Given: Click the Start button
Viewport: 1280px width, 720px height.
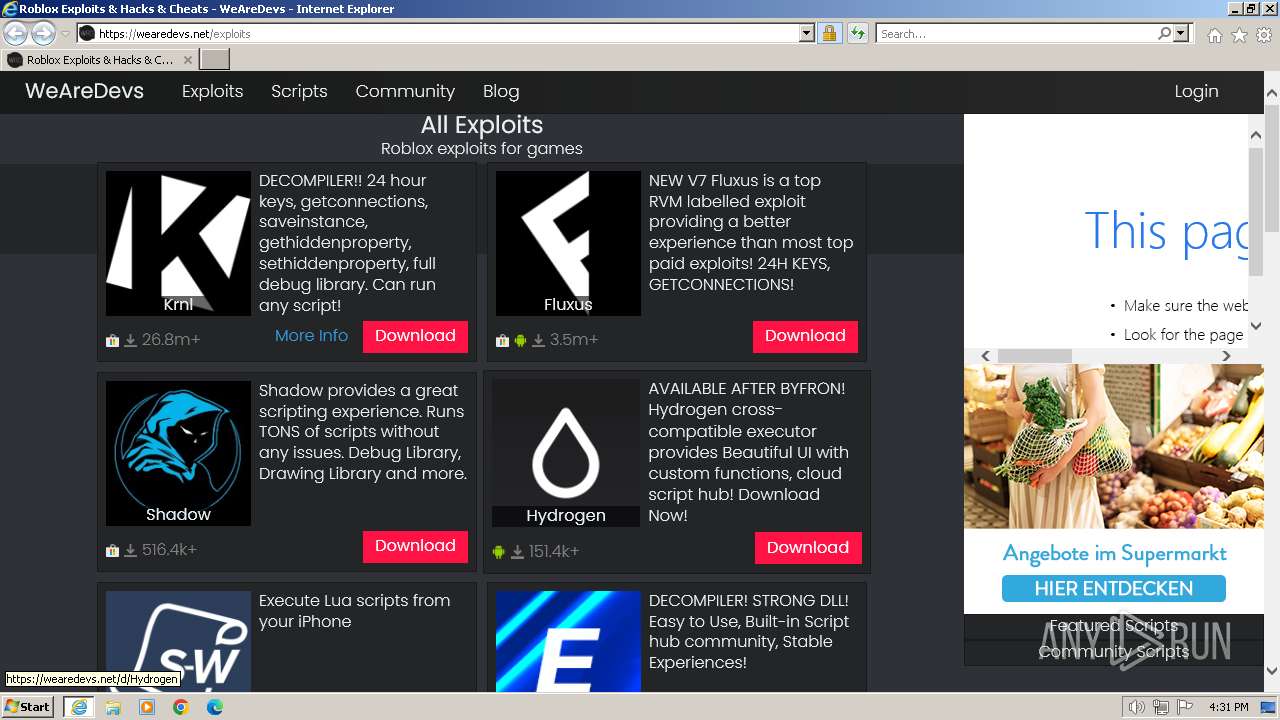Looking at the screenshot, I should [x=27, y=707].
